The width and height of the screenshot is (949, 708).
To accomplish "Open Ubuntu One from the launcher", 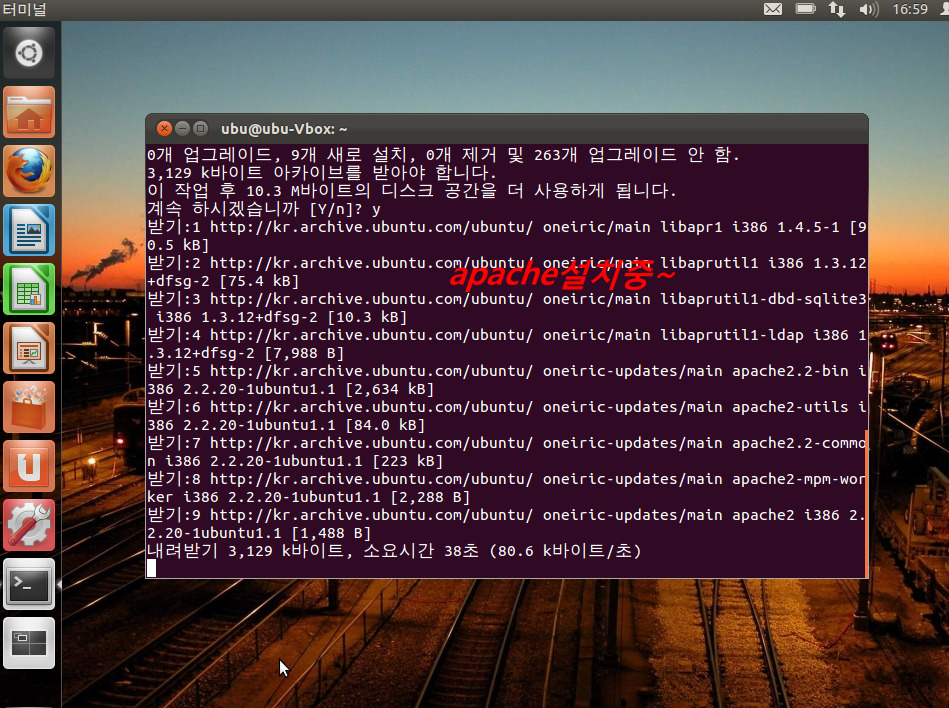I will 29,466.
